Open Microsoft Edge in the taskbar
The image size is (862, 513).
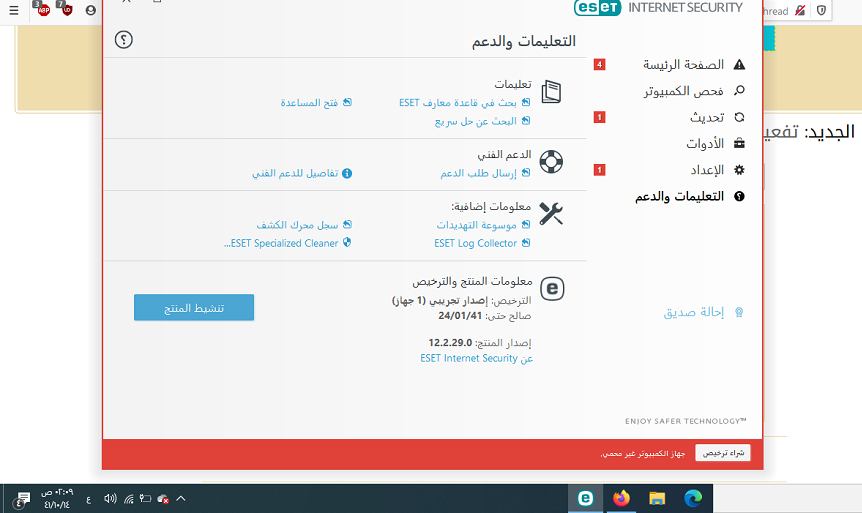tap(693, 498)
